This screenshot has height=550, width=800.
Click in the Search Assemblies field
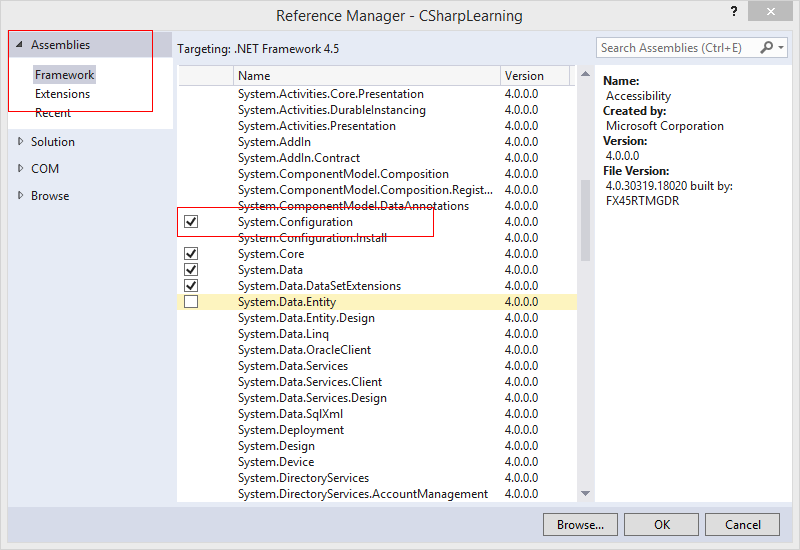tap(675, 48)
